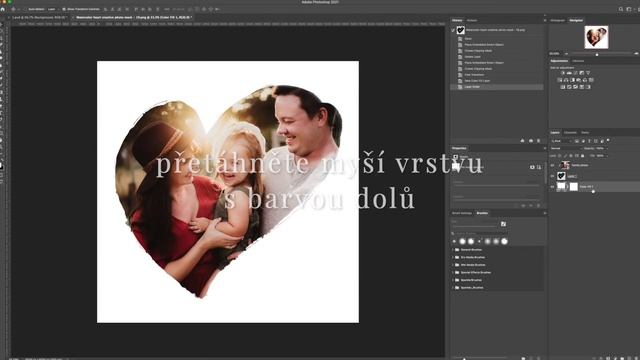640x360 pixels.
Task: Zoom out with Navigator small mountains icon
Action: click(566, 53)
